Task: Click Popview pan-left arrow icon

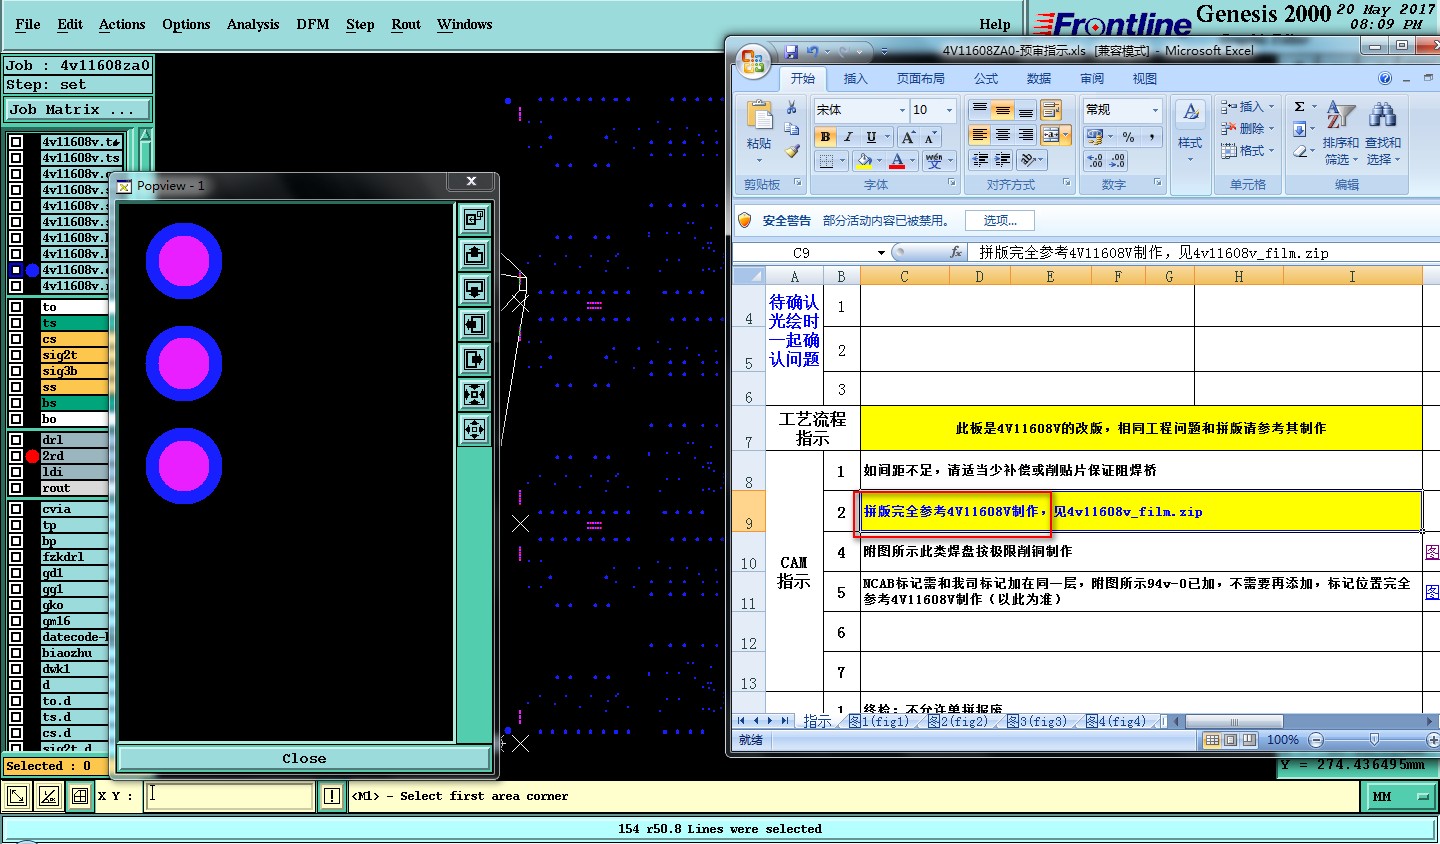Action: pyautogui.click(x=475, y=324)
